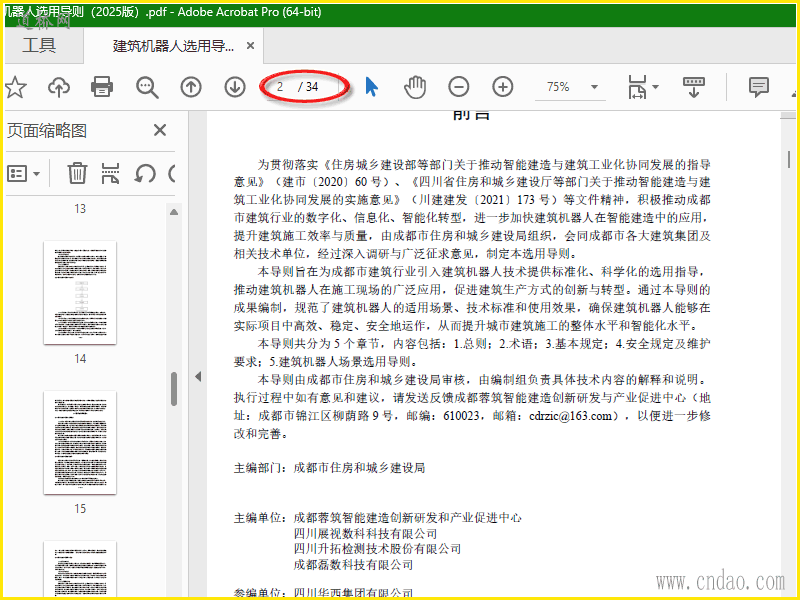This screenshot has height=600, width=800.
Task: Switch to the 建筑机器人选用导... document tab
Action: pos(173,46)
